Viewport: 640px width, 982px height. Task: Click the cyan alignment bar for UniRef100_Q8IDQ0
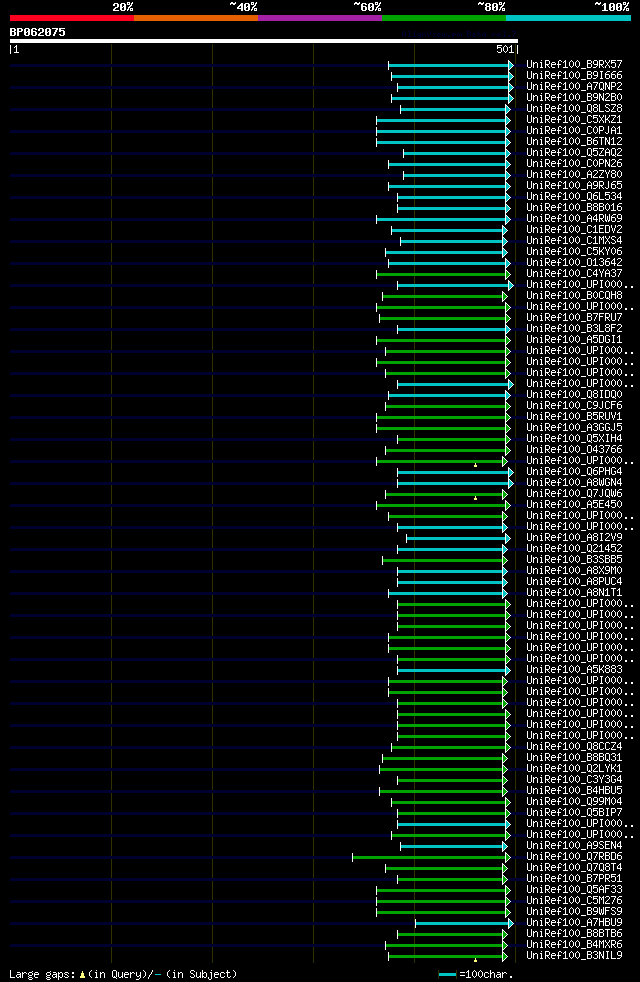450,395
